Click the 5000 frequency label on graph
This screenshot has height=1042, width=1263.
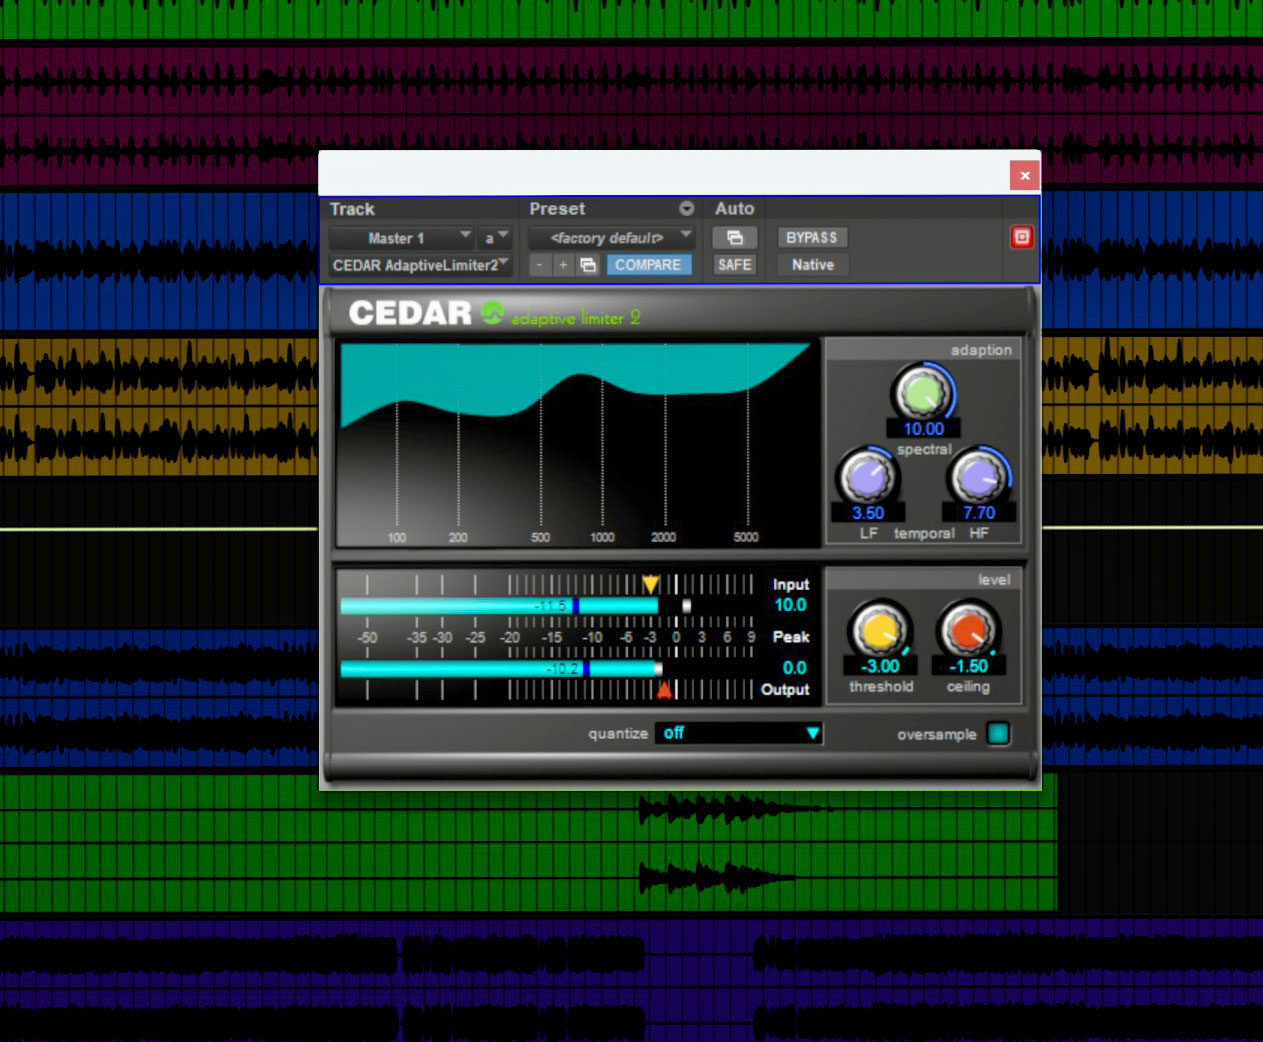tap(746, 537)
